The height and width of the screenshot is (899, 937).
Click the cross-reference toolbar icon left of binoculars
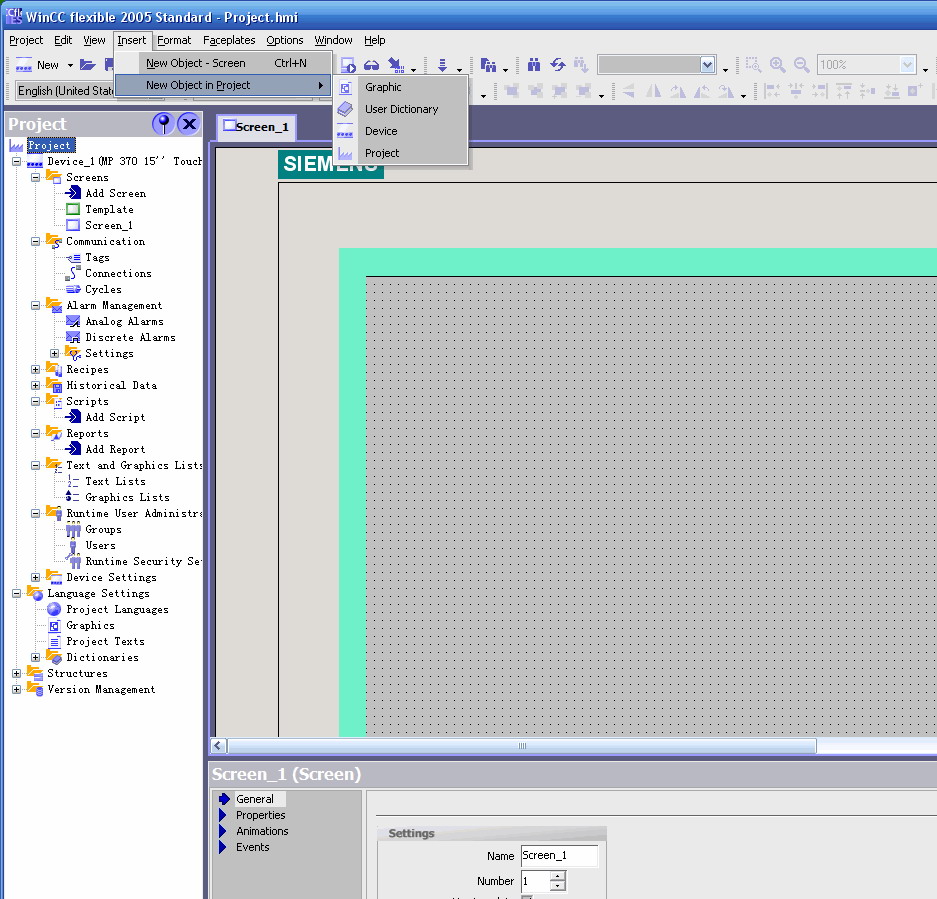(488, 65)
